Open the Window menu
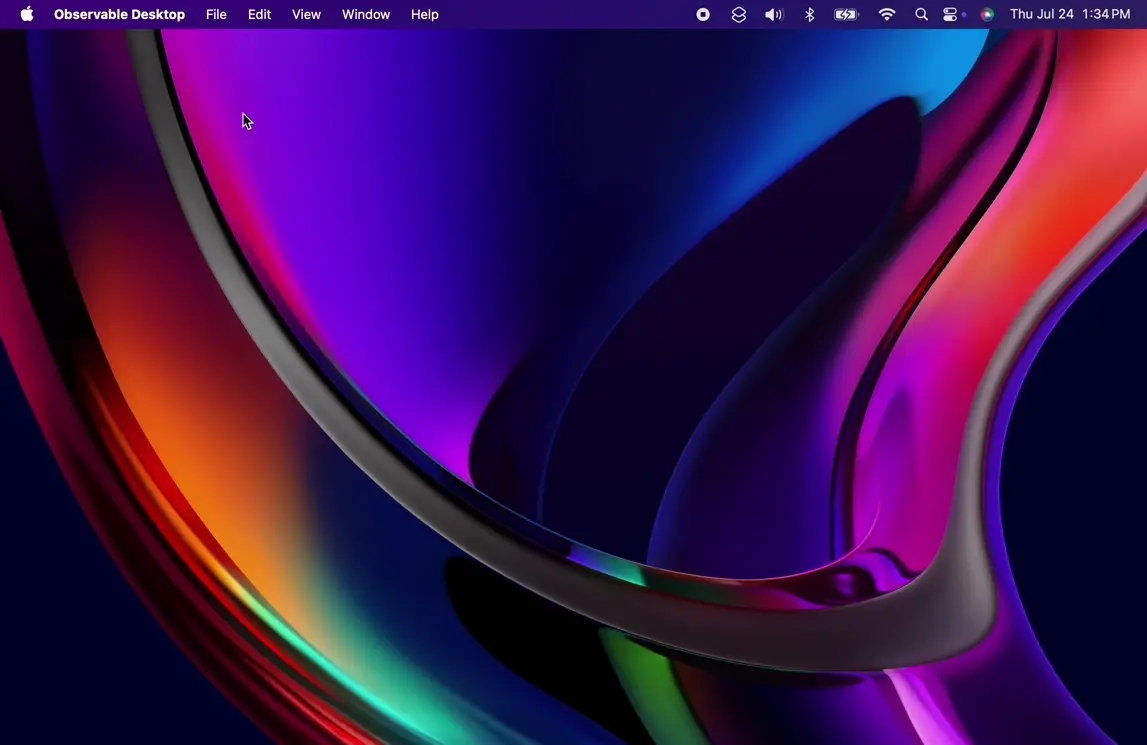Image resolution: width=1147 pixels, height=745 pixels. click(366, 14)
